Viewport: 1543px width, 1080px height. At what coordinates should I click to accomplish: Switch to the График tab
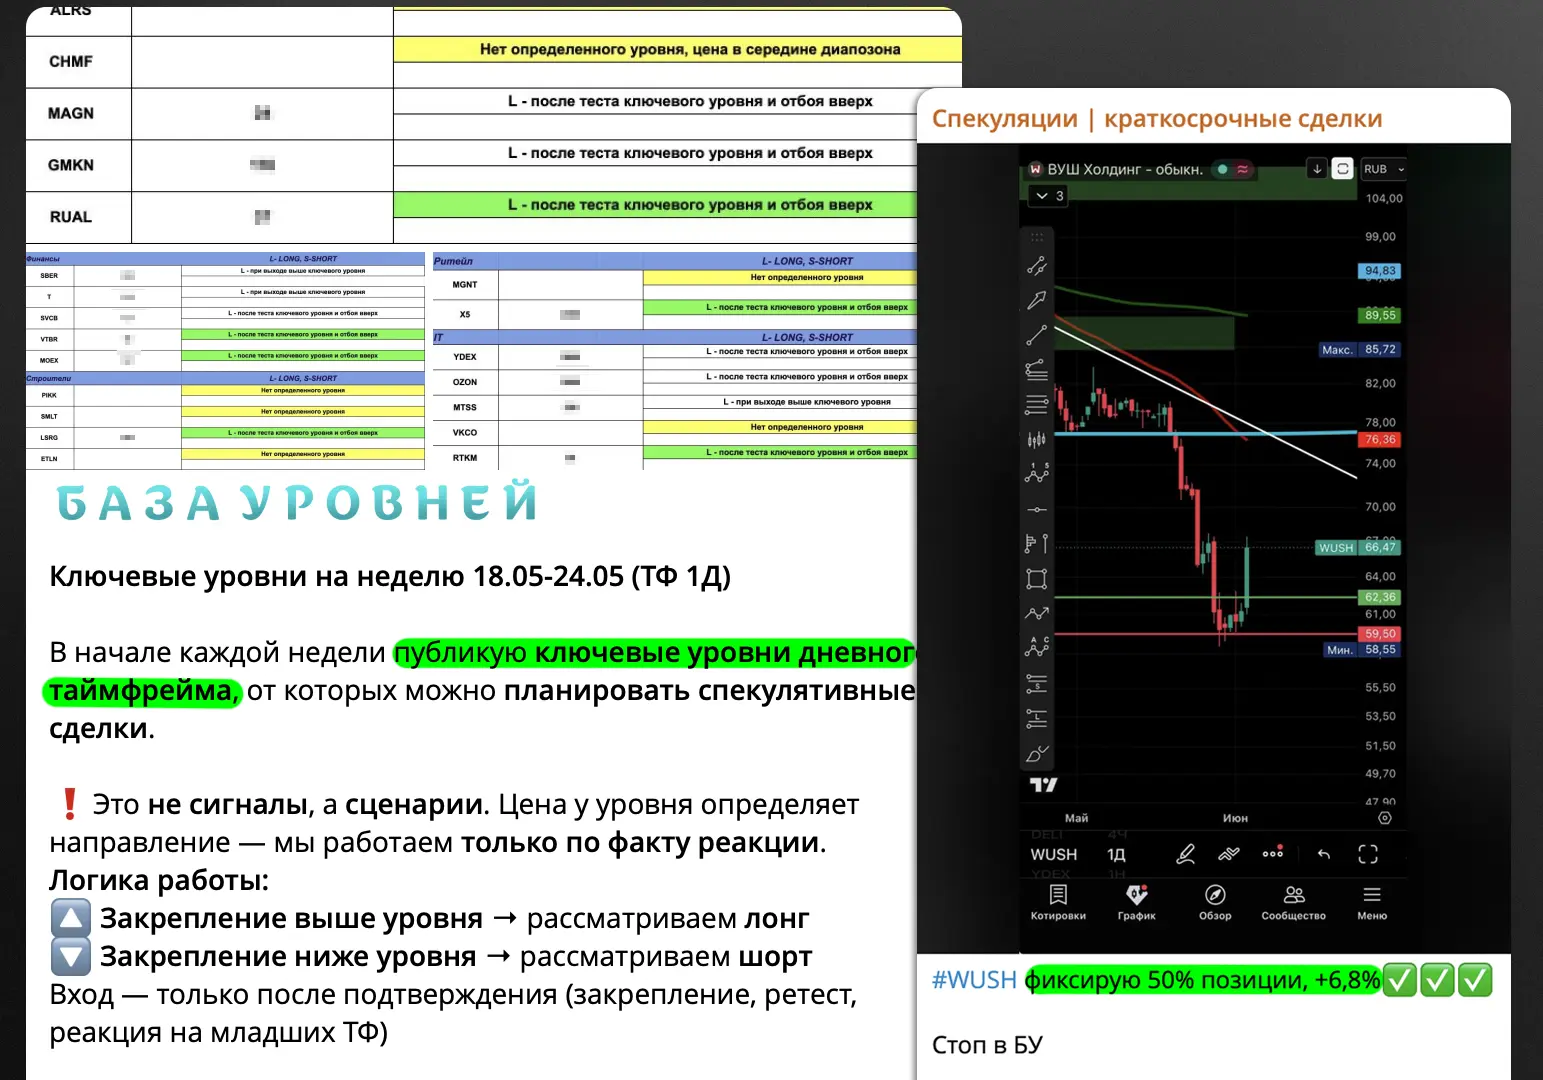(x=1137, y=902)
